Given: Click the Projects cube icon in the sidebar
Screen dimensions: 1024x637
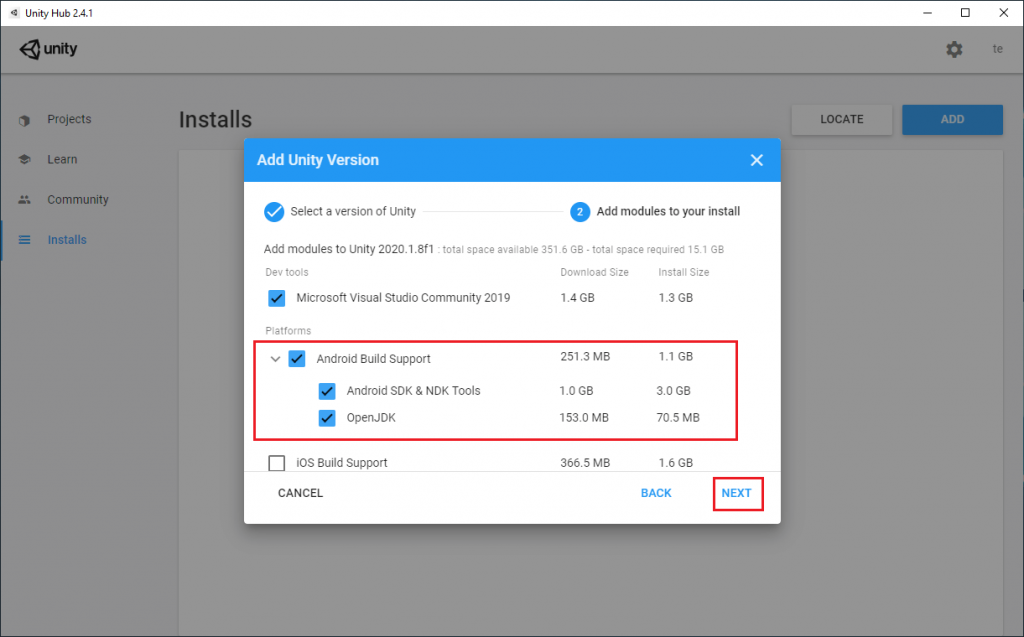Looking at the screenshot, I should tap(25, 120).
